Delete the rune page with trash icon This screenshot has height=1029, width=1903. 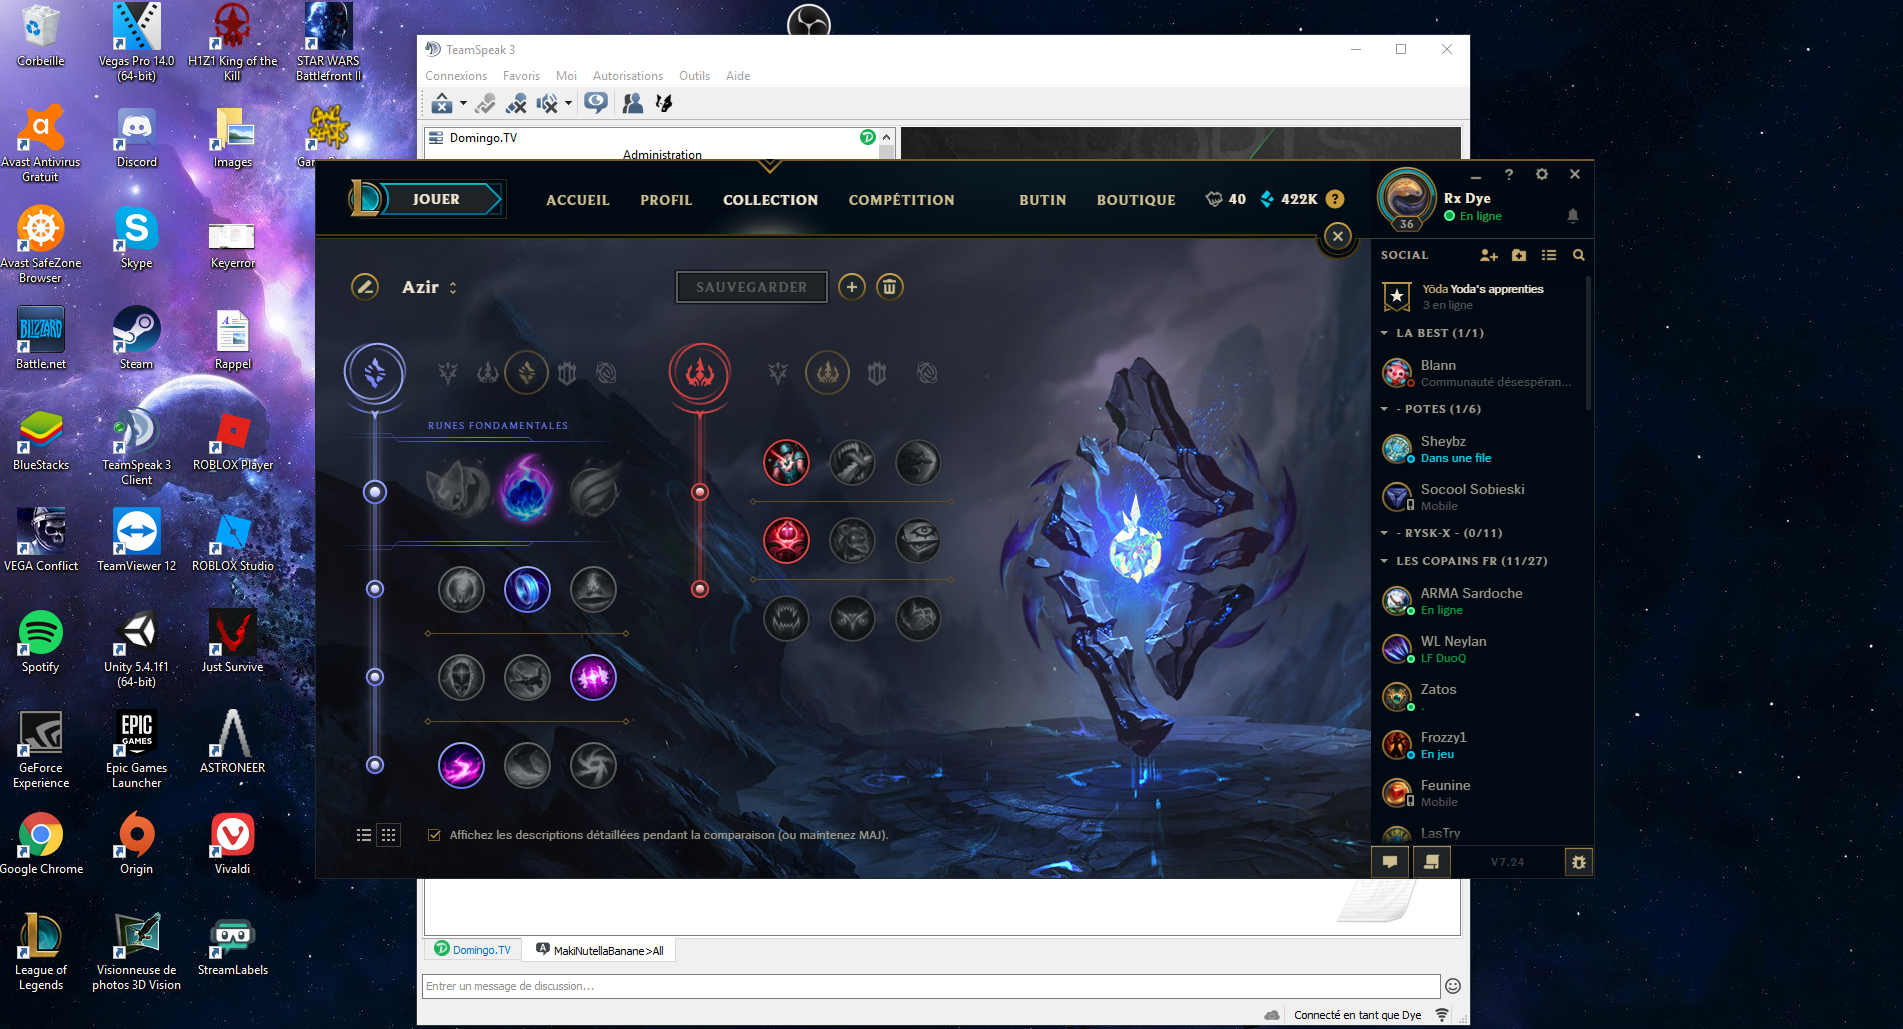[889, 287]
